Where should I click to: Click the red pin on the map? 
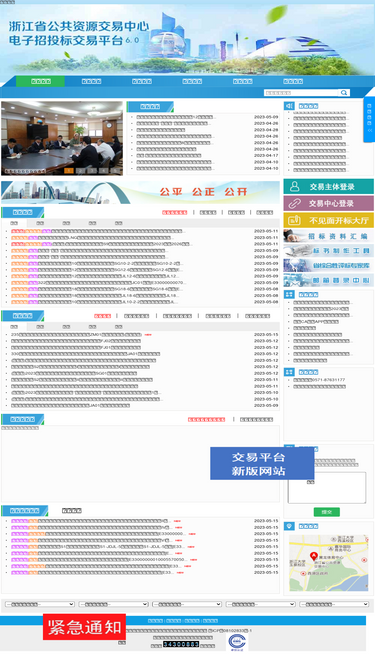pyautogui.click(x=314, y=556)
